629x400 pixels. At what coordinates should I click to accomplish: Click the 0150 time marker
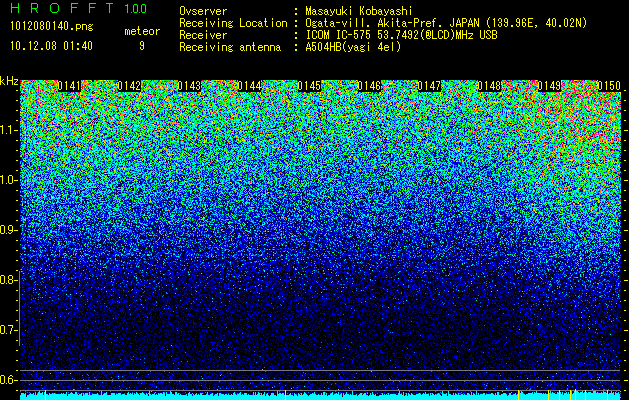[x=609, y=86]
